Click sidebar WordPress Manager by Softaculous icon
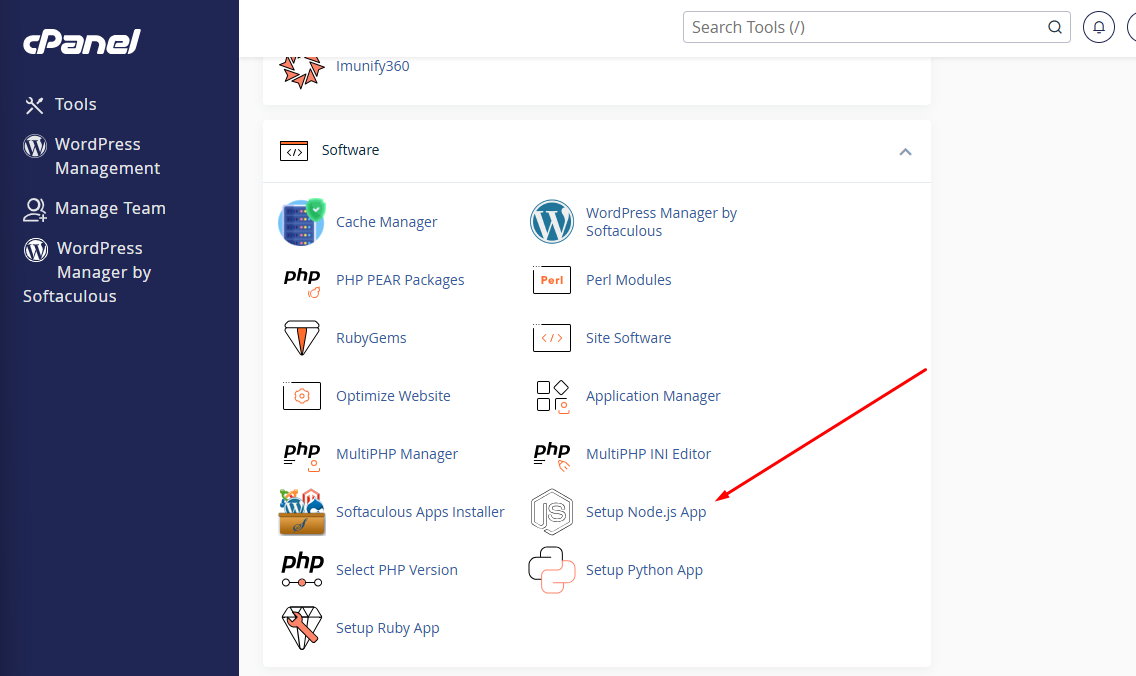Screen dimensions: 1136x676 coord(36,250)
